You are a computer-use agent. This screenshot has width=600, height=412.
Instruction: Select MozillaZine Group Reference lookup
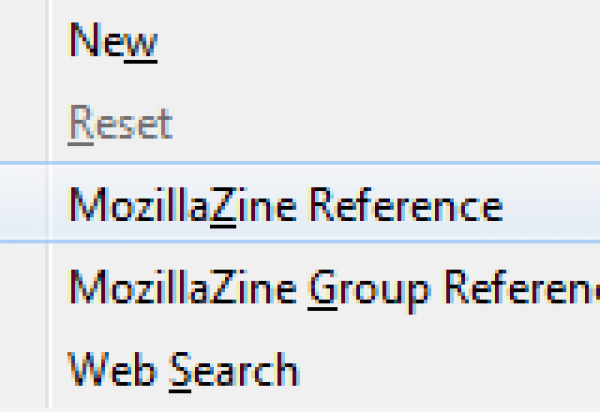(330, 288)
